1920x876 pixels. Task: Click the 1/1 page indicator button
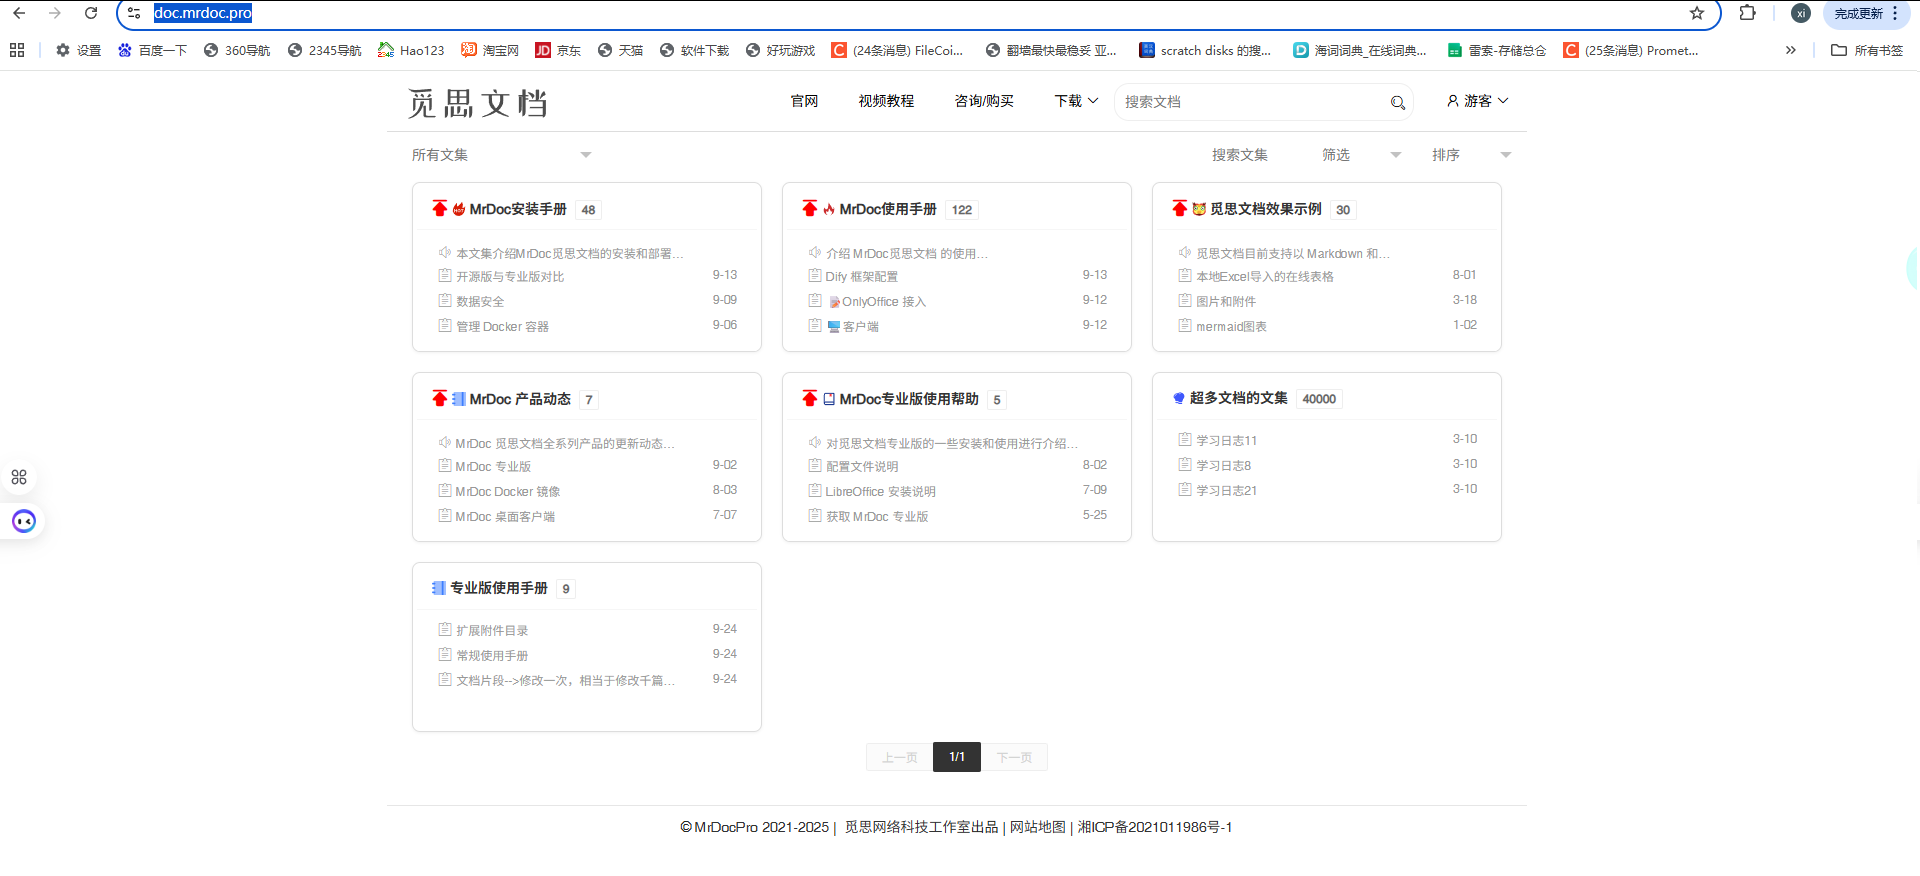point(957,757)
